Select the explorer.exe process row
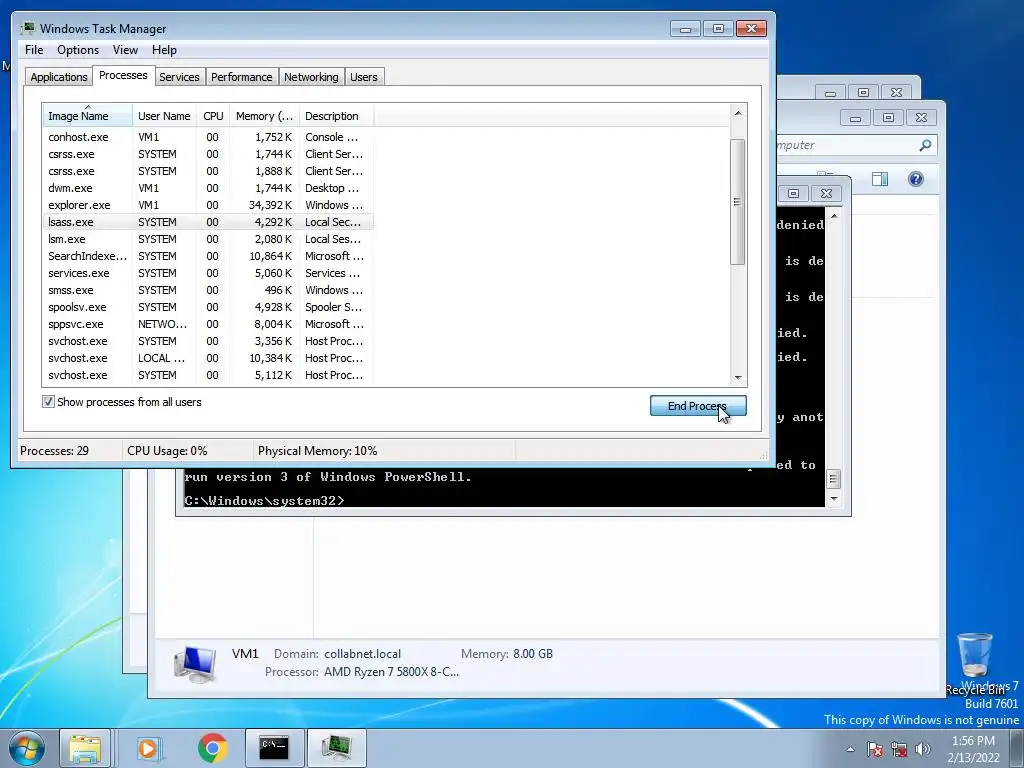 [x=208, y=205]
